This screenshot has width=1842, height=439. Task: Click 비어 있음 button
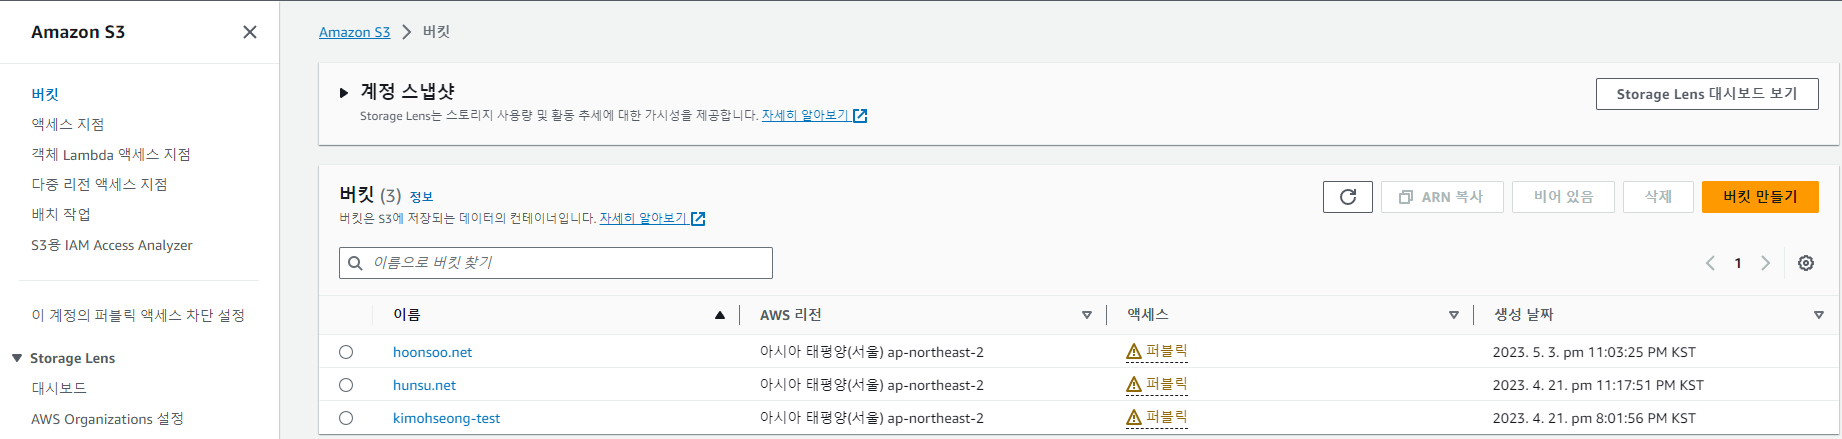tap(1563, 197)
